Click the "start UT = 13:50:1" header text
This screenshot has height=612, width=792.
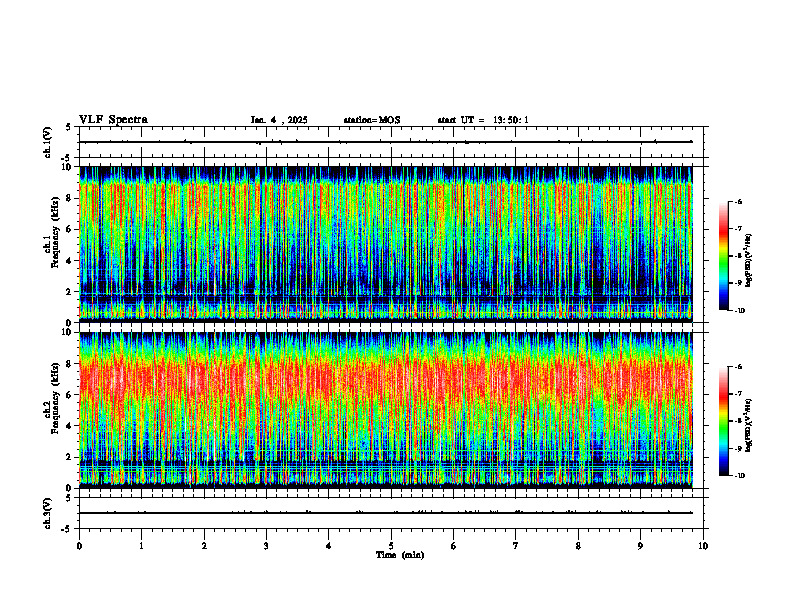[483, 120]
